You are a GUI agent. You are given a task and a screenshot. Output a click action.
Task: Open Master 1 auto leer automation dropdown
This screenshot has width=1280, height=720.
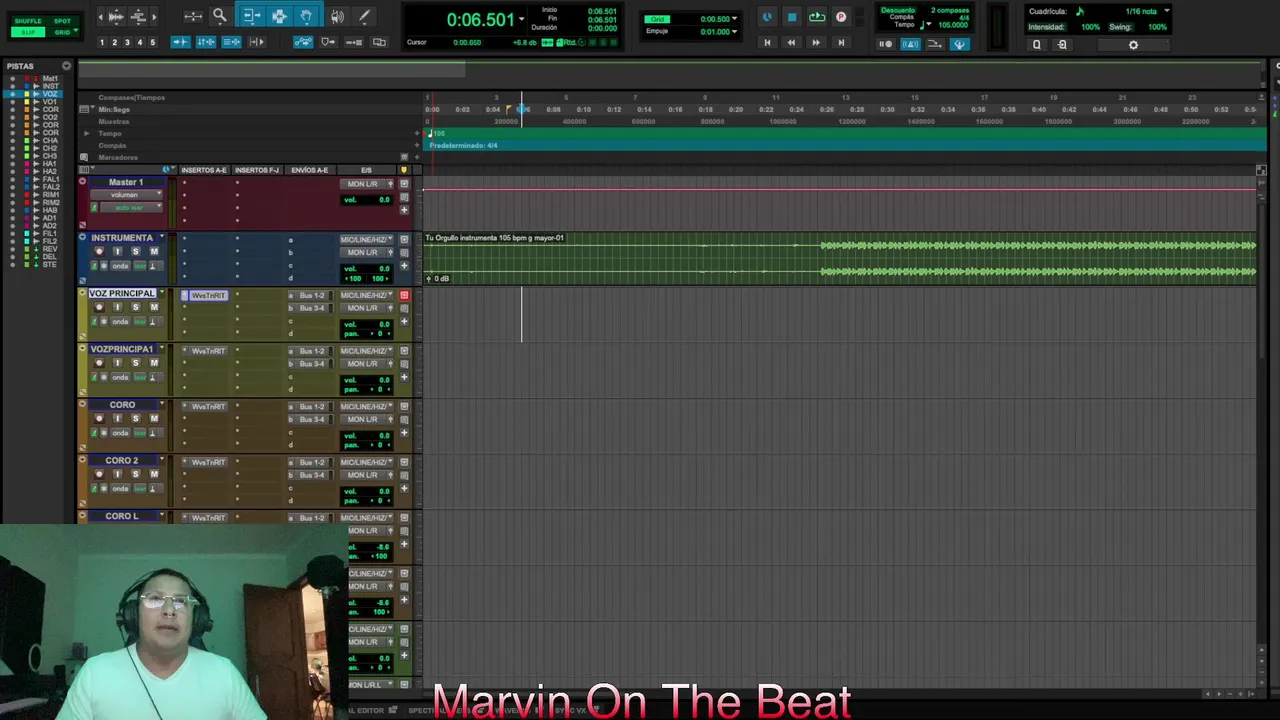click(x=133, y=207)
